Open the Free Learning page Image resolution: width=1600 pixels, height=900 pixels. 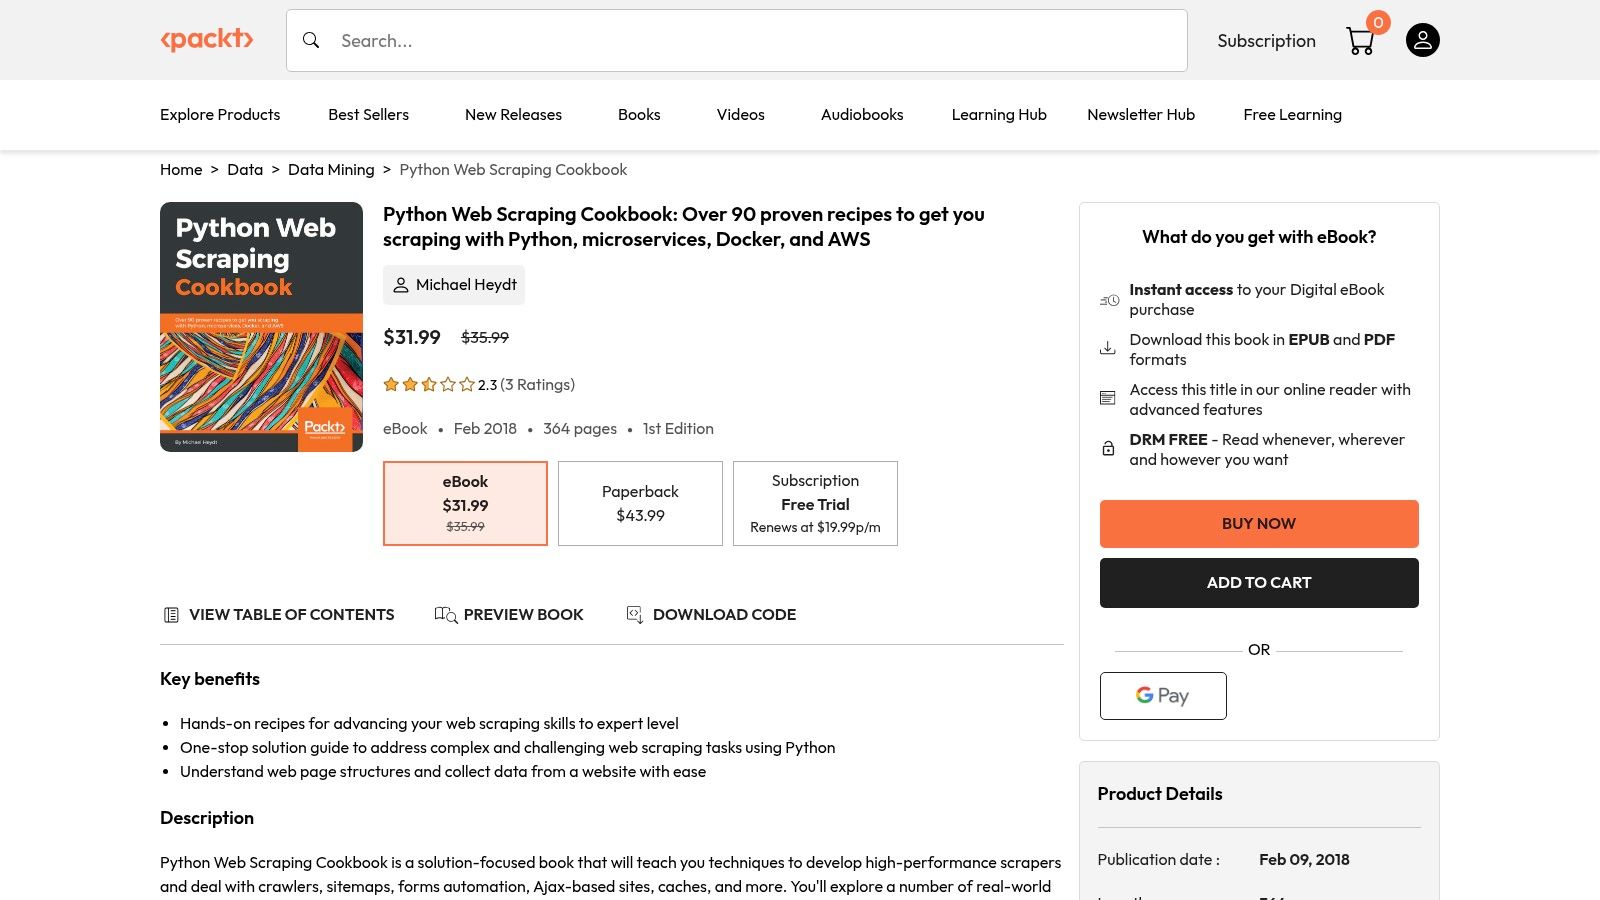tap(1292, 115)
